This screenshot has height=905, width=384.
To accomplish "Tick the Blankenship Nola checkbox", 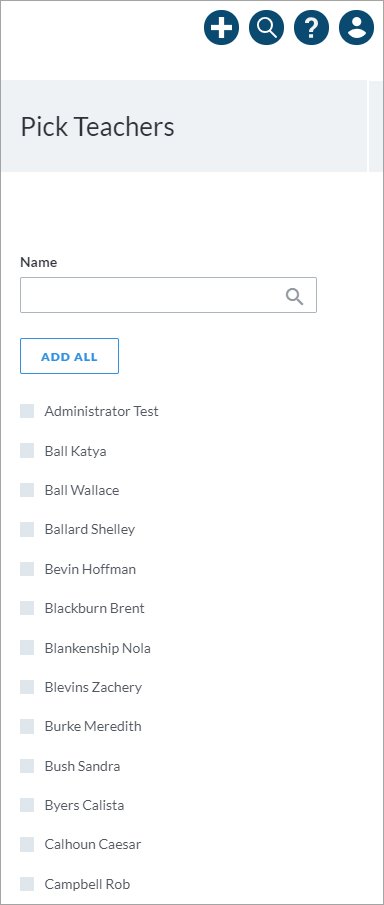I will point(27,648).
